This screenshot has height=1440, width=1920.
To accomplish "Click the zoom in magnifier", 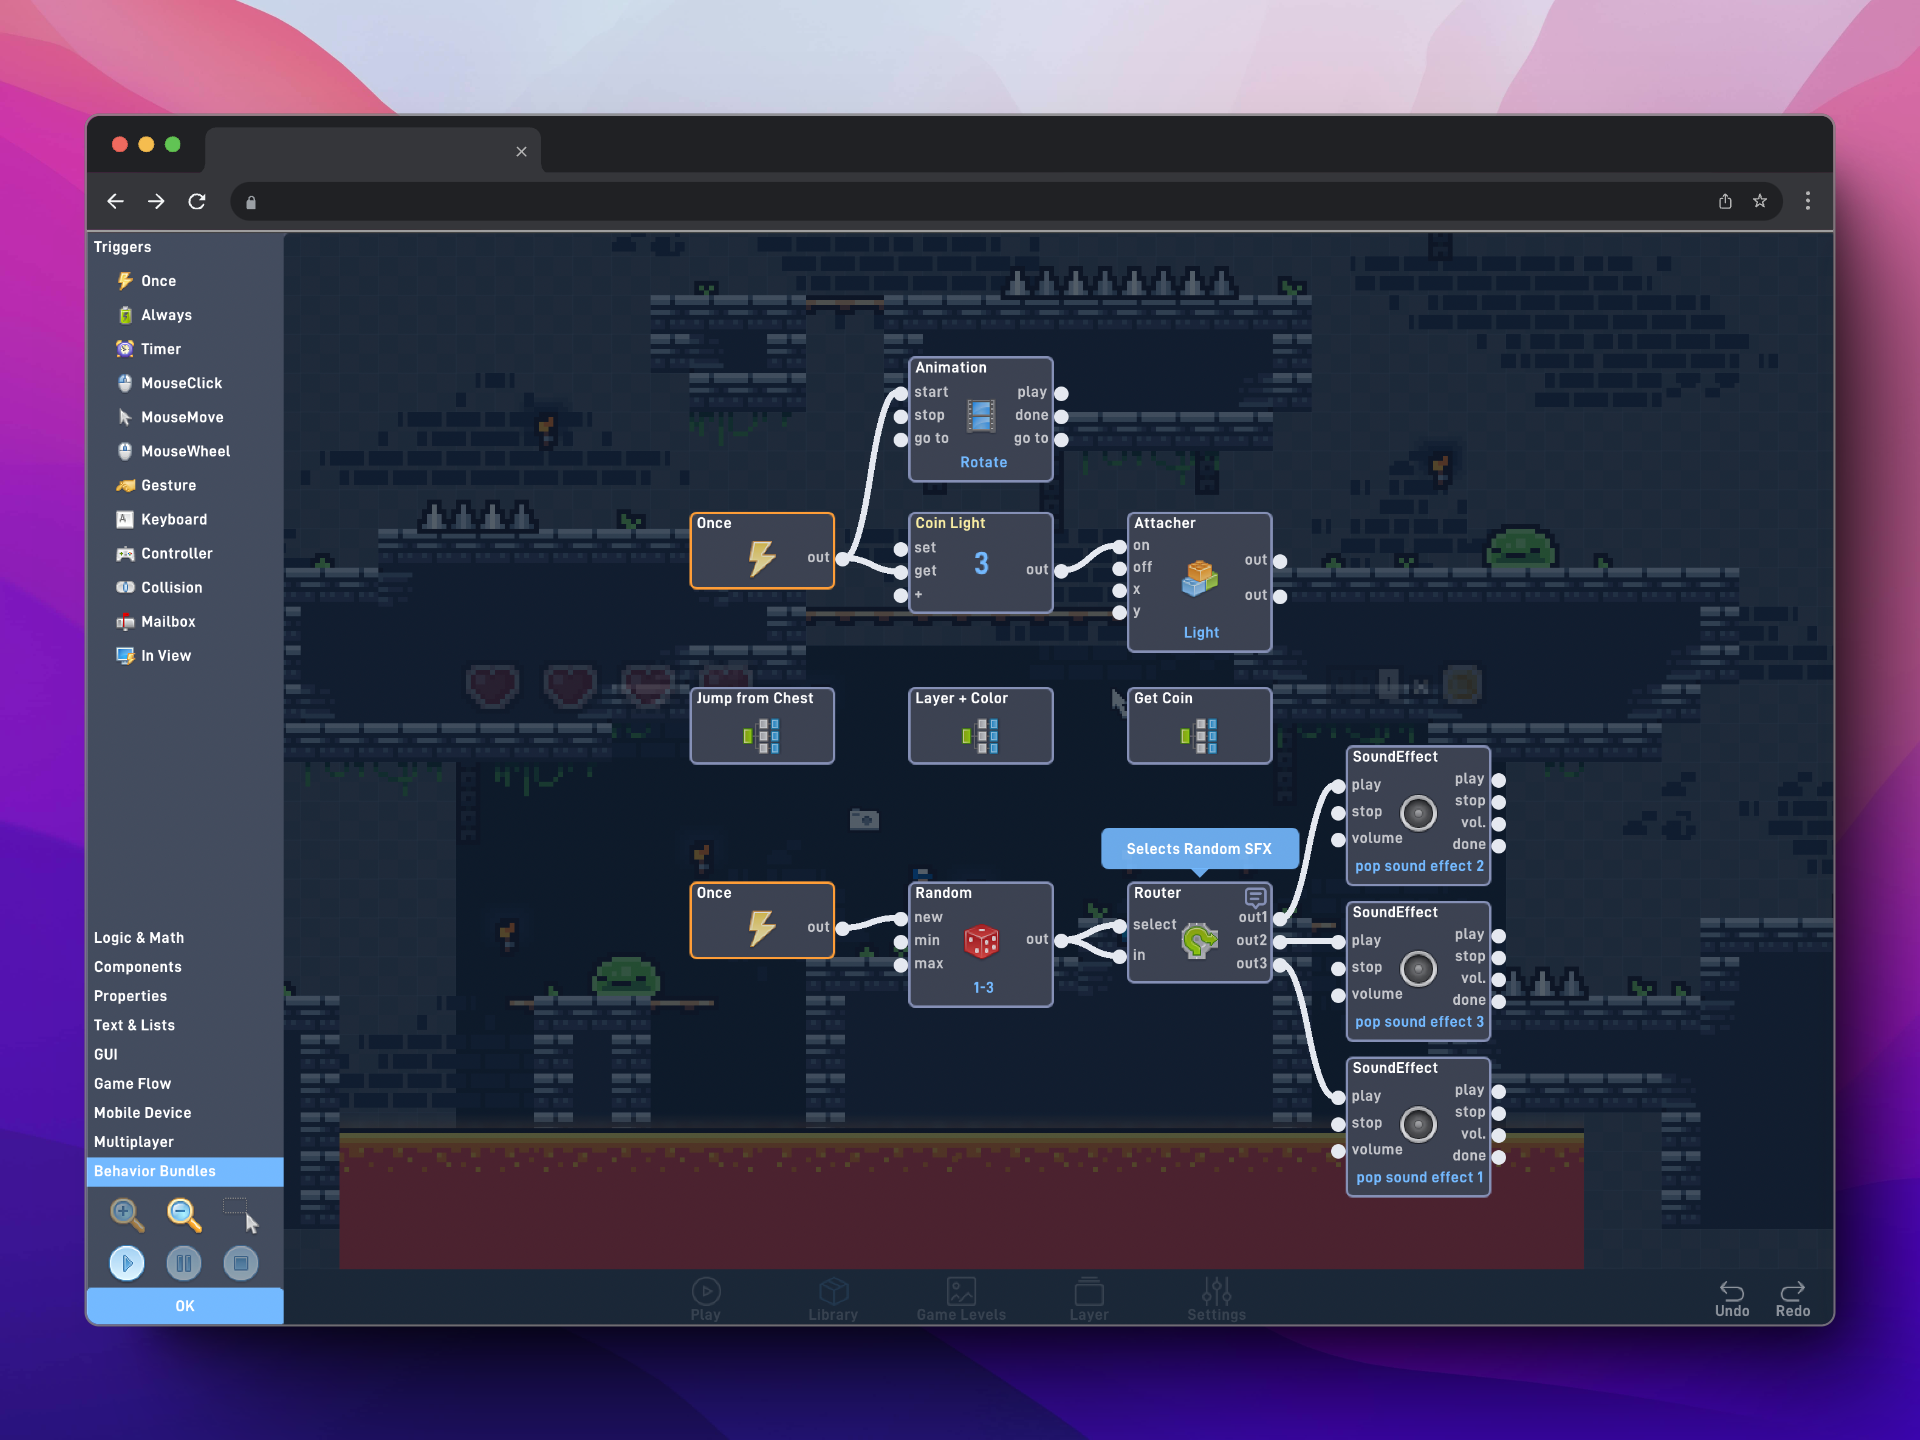I will 127,1215.
